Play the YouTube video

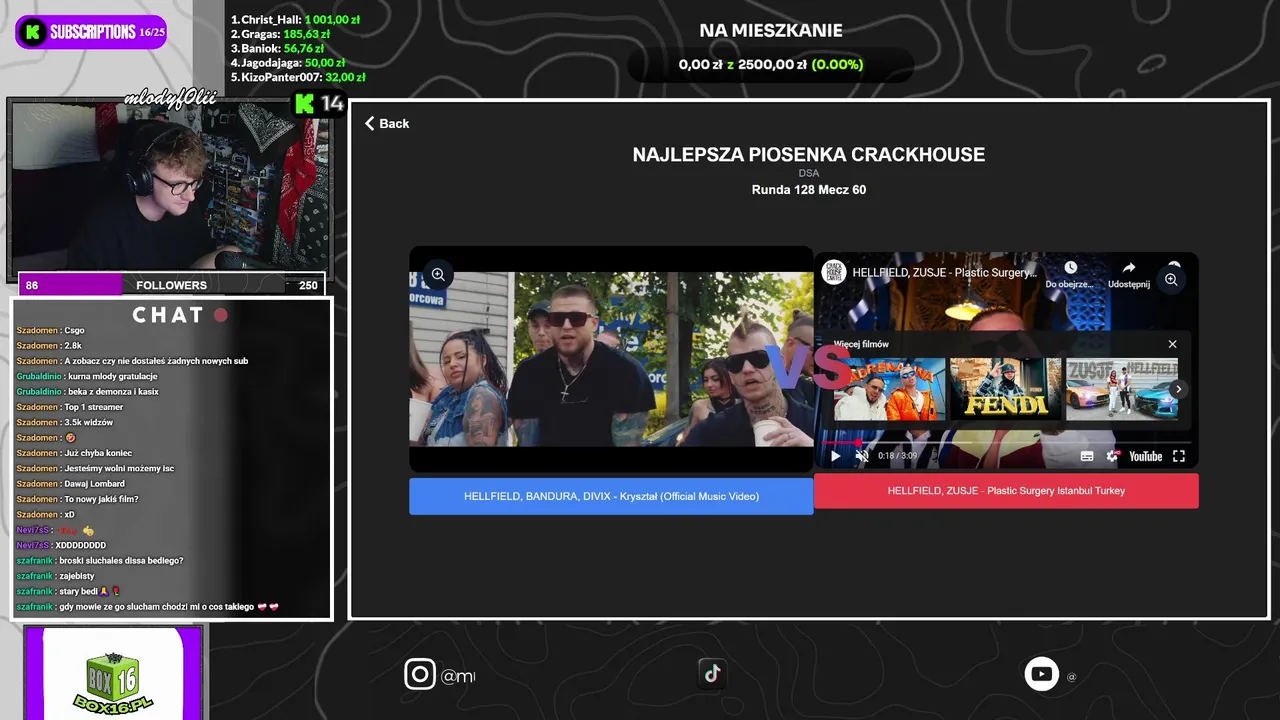(836, 456)
